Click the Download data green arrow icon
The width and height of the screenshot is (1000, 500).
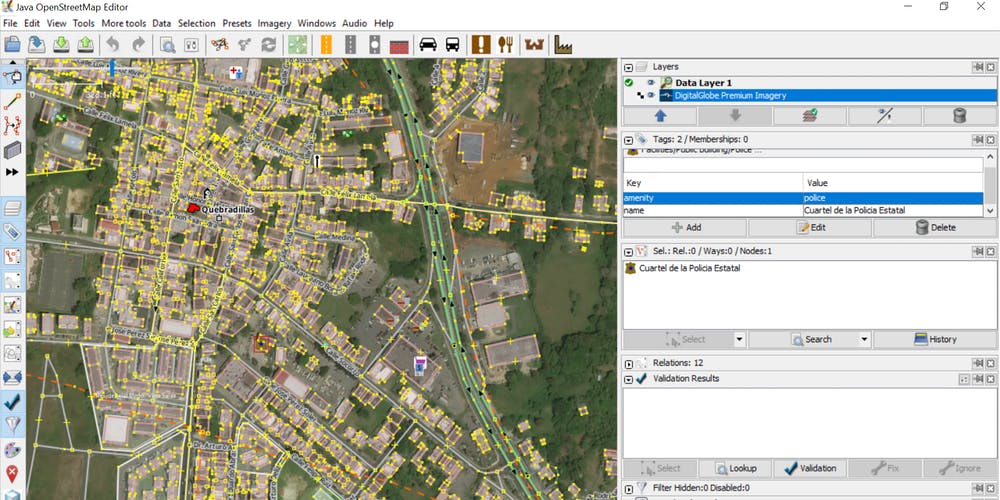tap(61, 44)
